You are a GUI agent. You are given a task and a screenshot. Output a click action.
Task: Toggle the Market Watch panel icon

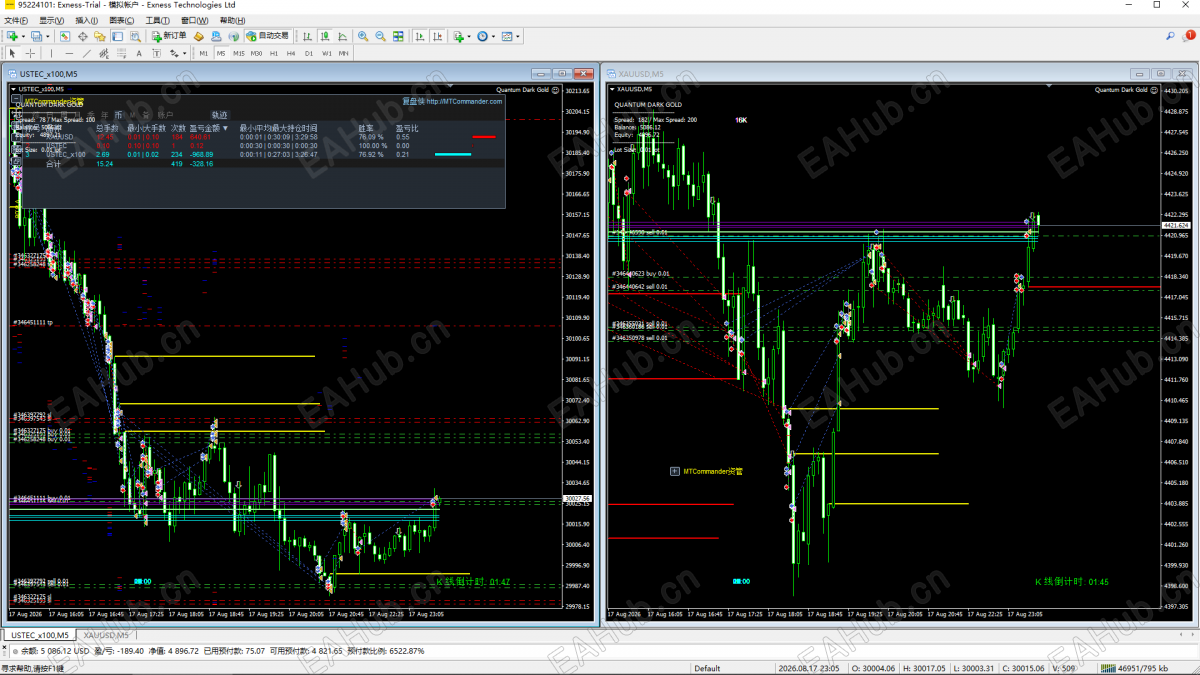point(65,36)
